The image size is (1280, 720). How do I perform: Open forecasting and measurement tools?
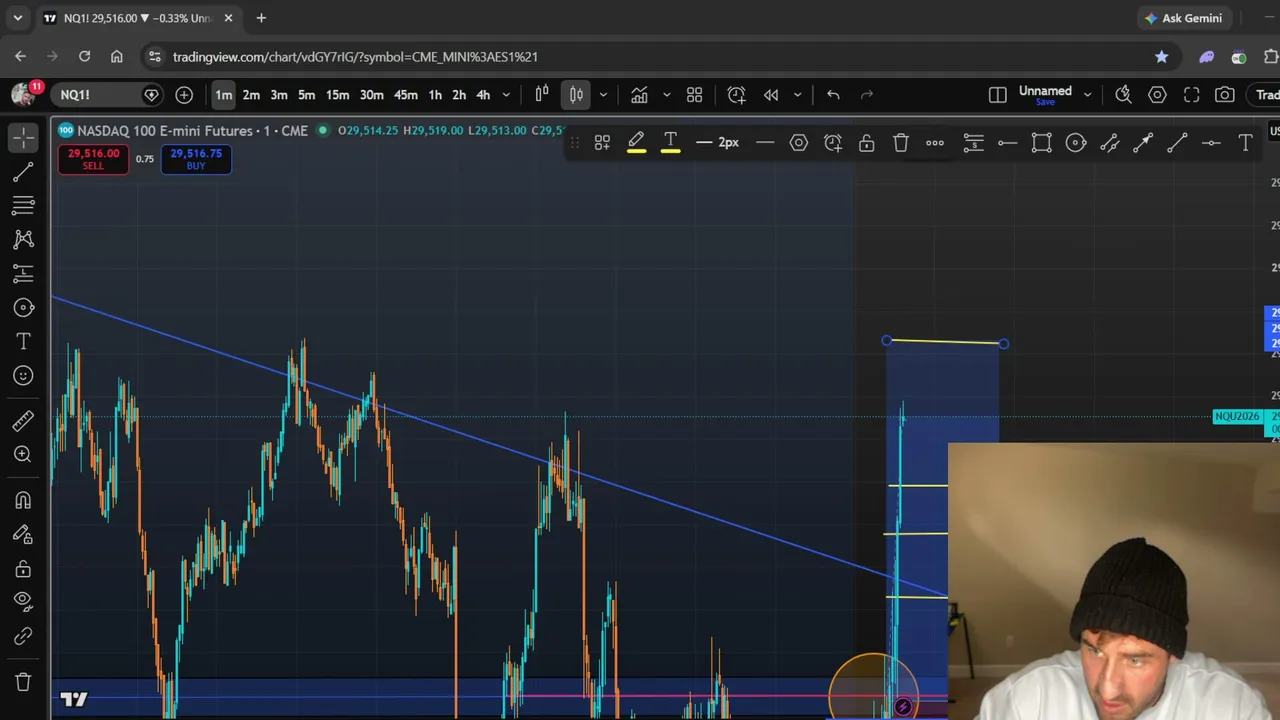click(x=24, y=274)
